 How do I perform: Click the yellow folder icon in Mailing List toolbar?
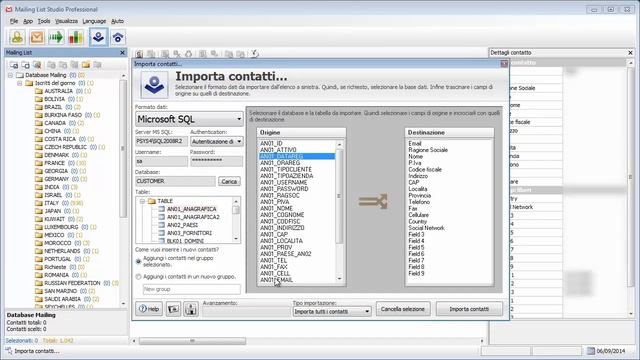coord(86,65)
